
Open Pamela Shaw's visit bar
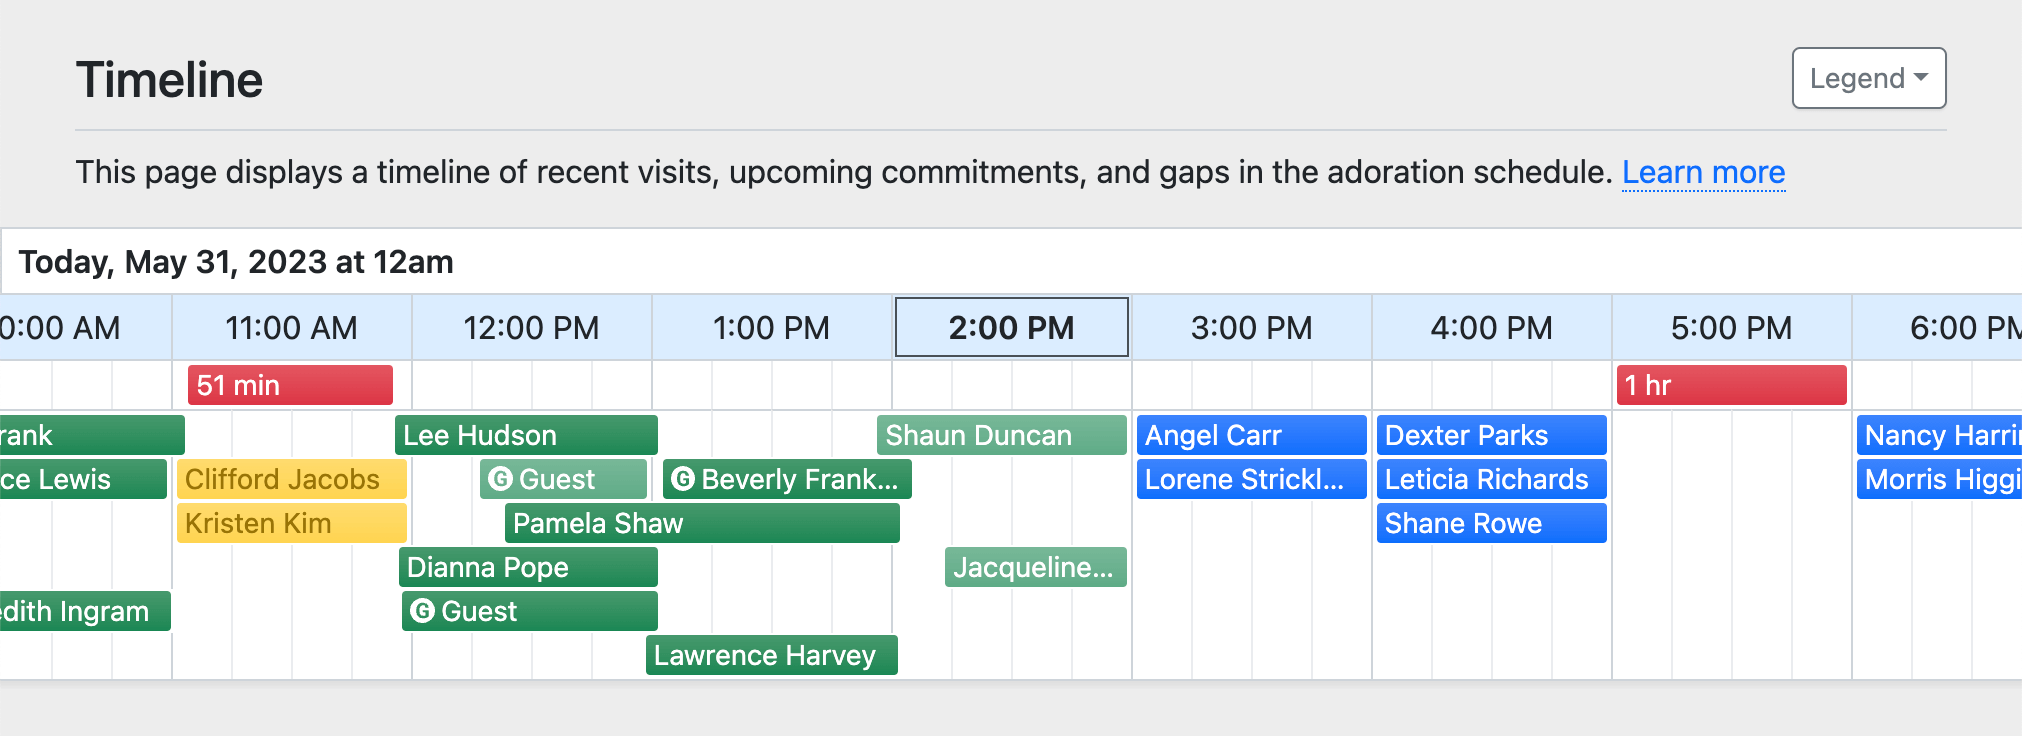tap(702, 523)
